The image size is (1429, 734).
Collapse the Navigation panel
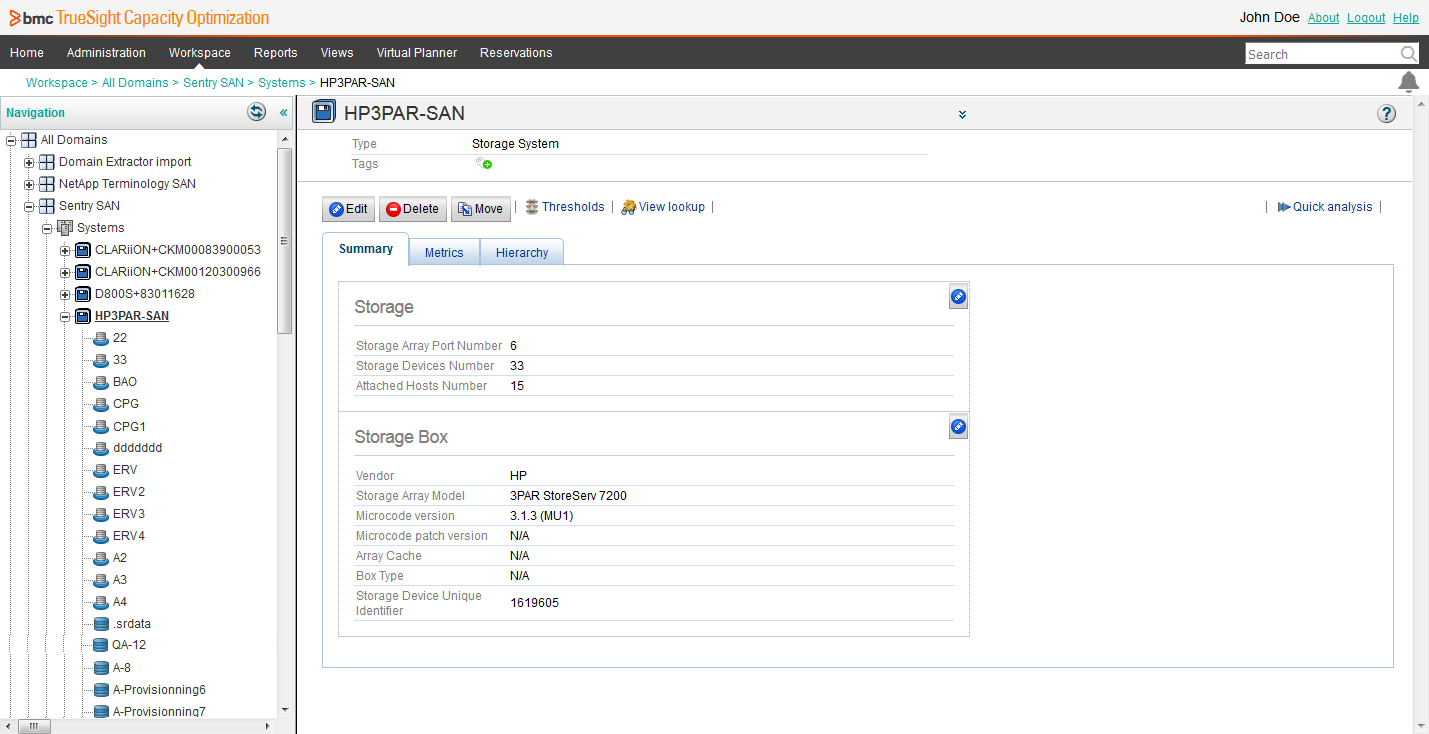click(x=283, y=113)
